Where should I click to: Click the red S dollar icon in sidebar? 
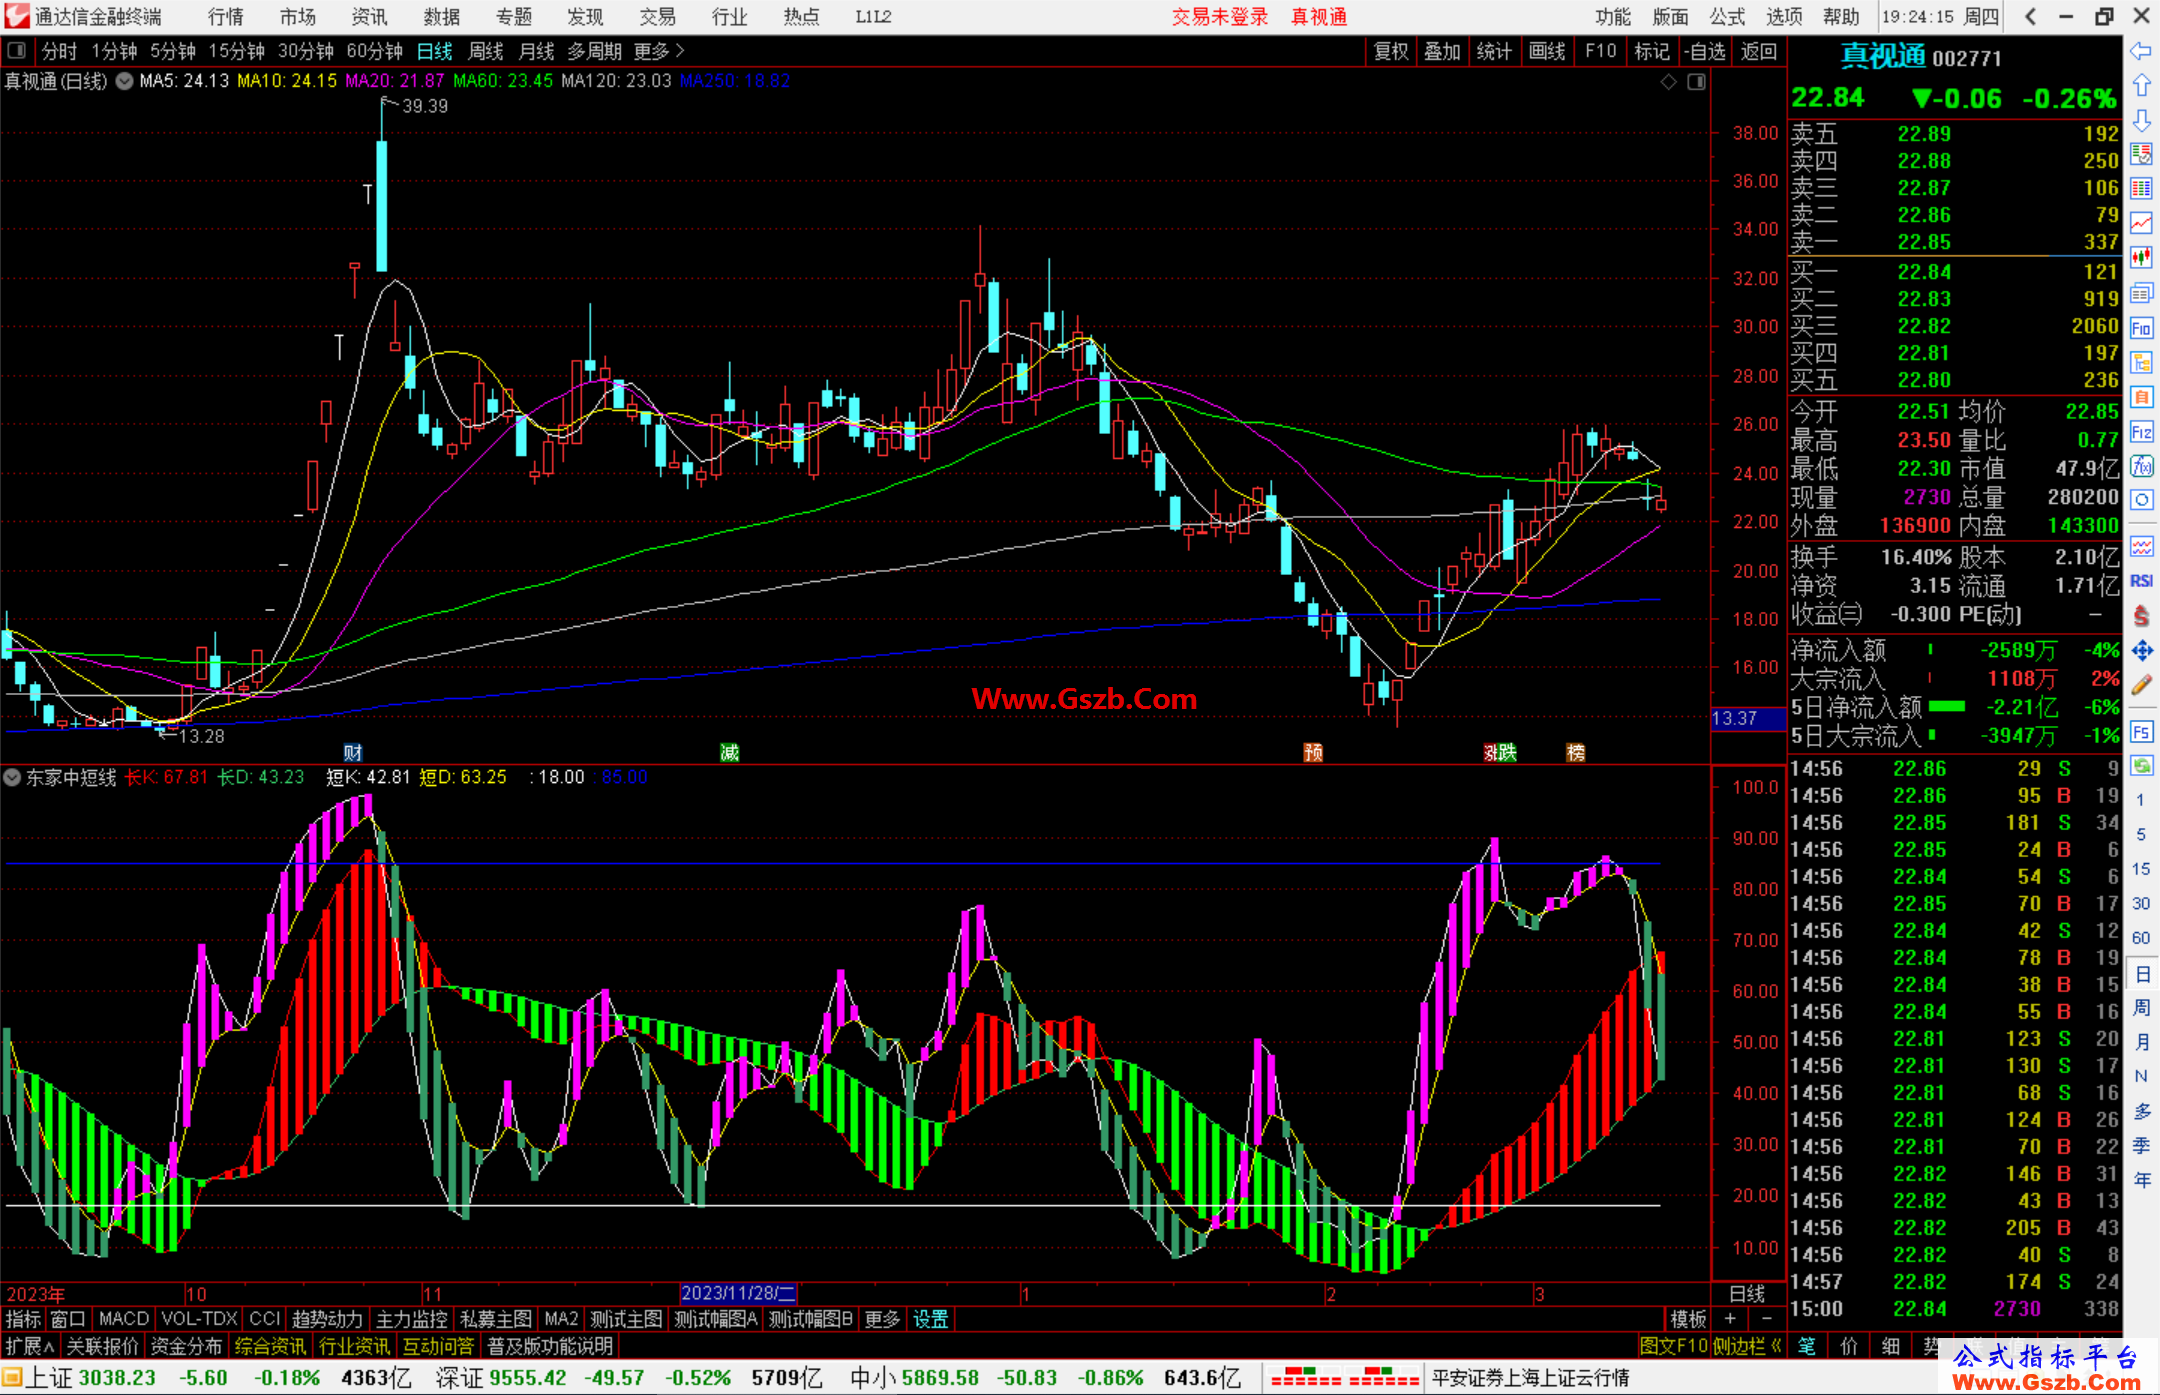pyautogui.click(x=2141, y=616)
